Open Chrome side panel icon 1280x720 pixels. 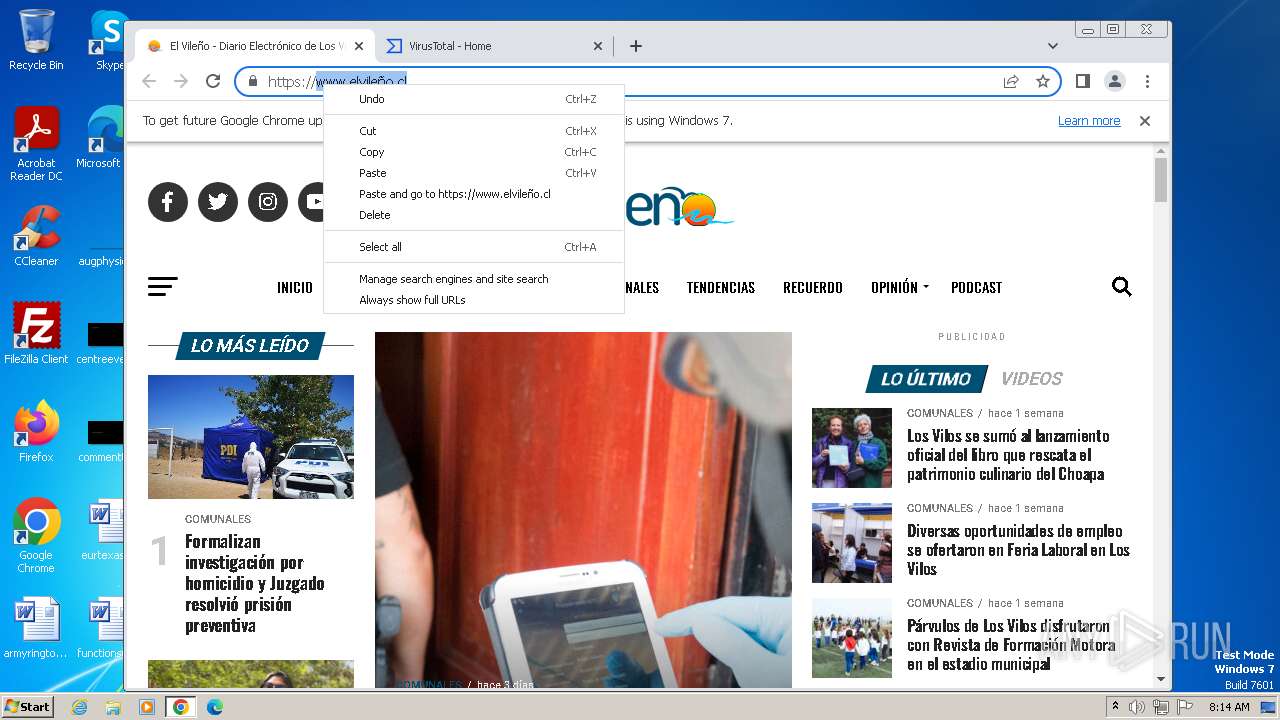pos(1082,81)
